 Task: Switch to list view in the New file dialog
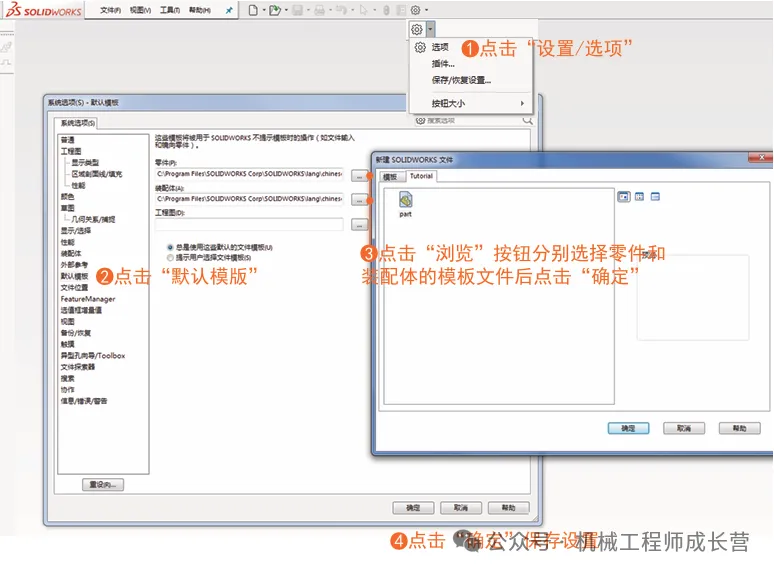(639, 197)
